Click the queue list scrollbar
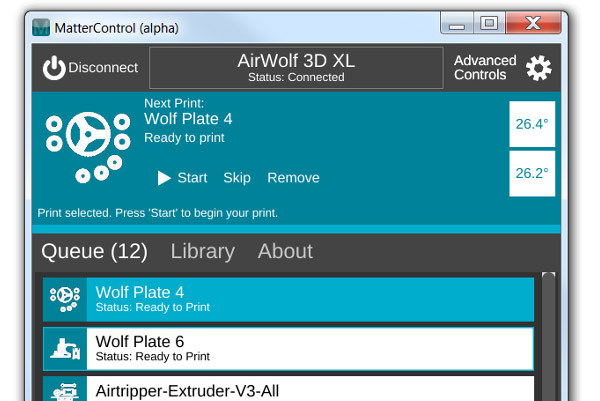 548,337
